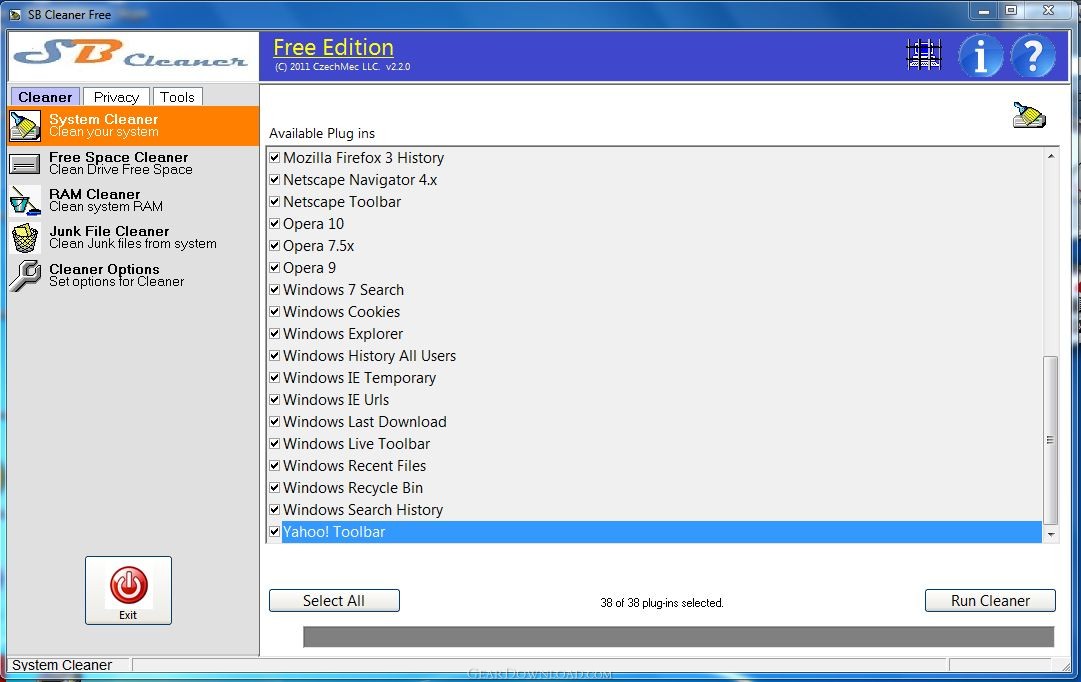Click the red power Exit button
This screenshot has height=682, width=1081.
click(x=128, y=590)
